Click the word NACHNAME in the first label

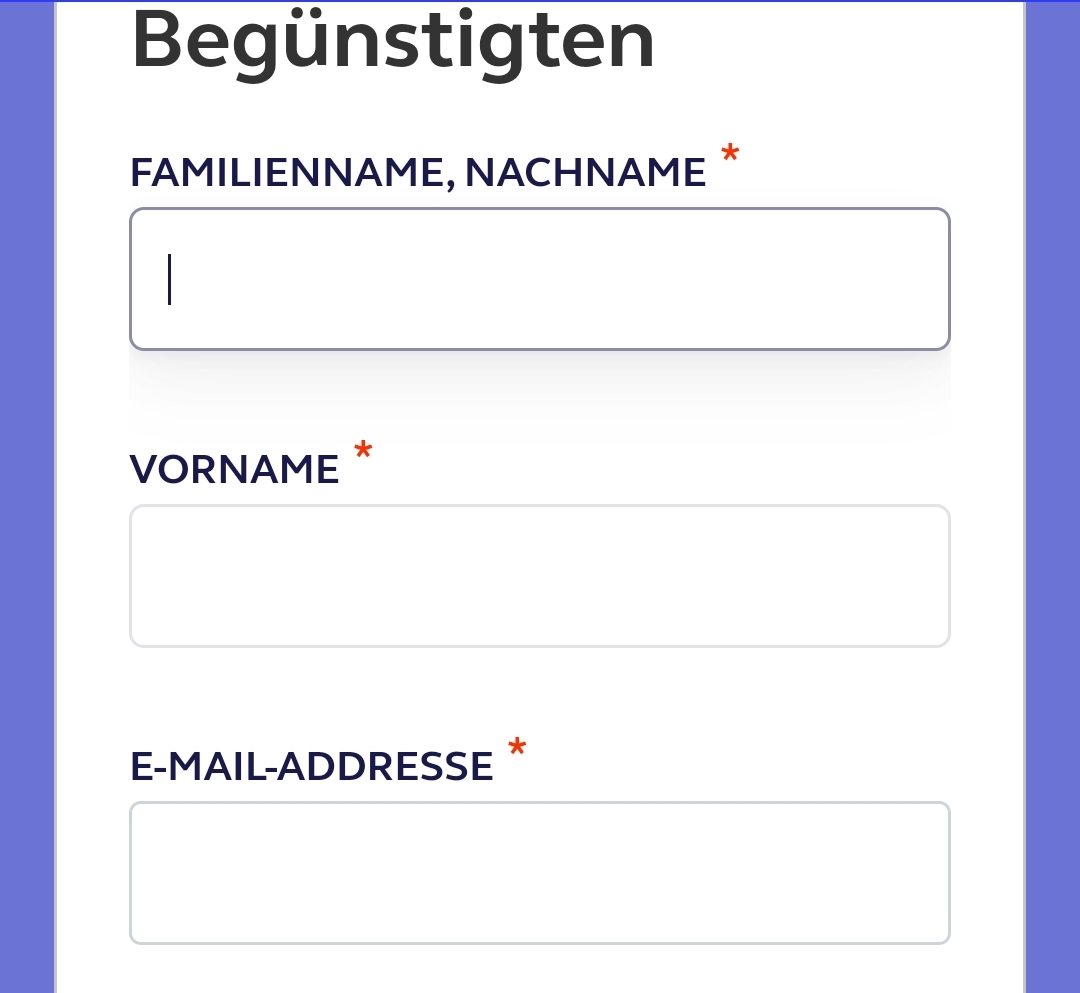point(585,173)
